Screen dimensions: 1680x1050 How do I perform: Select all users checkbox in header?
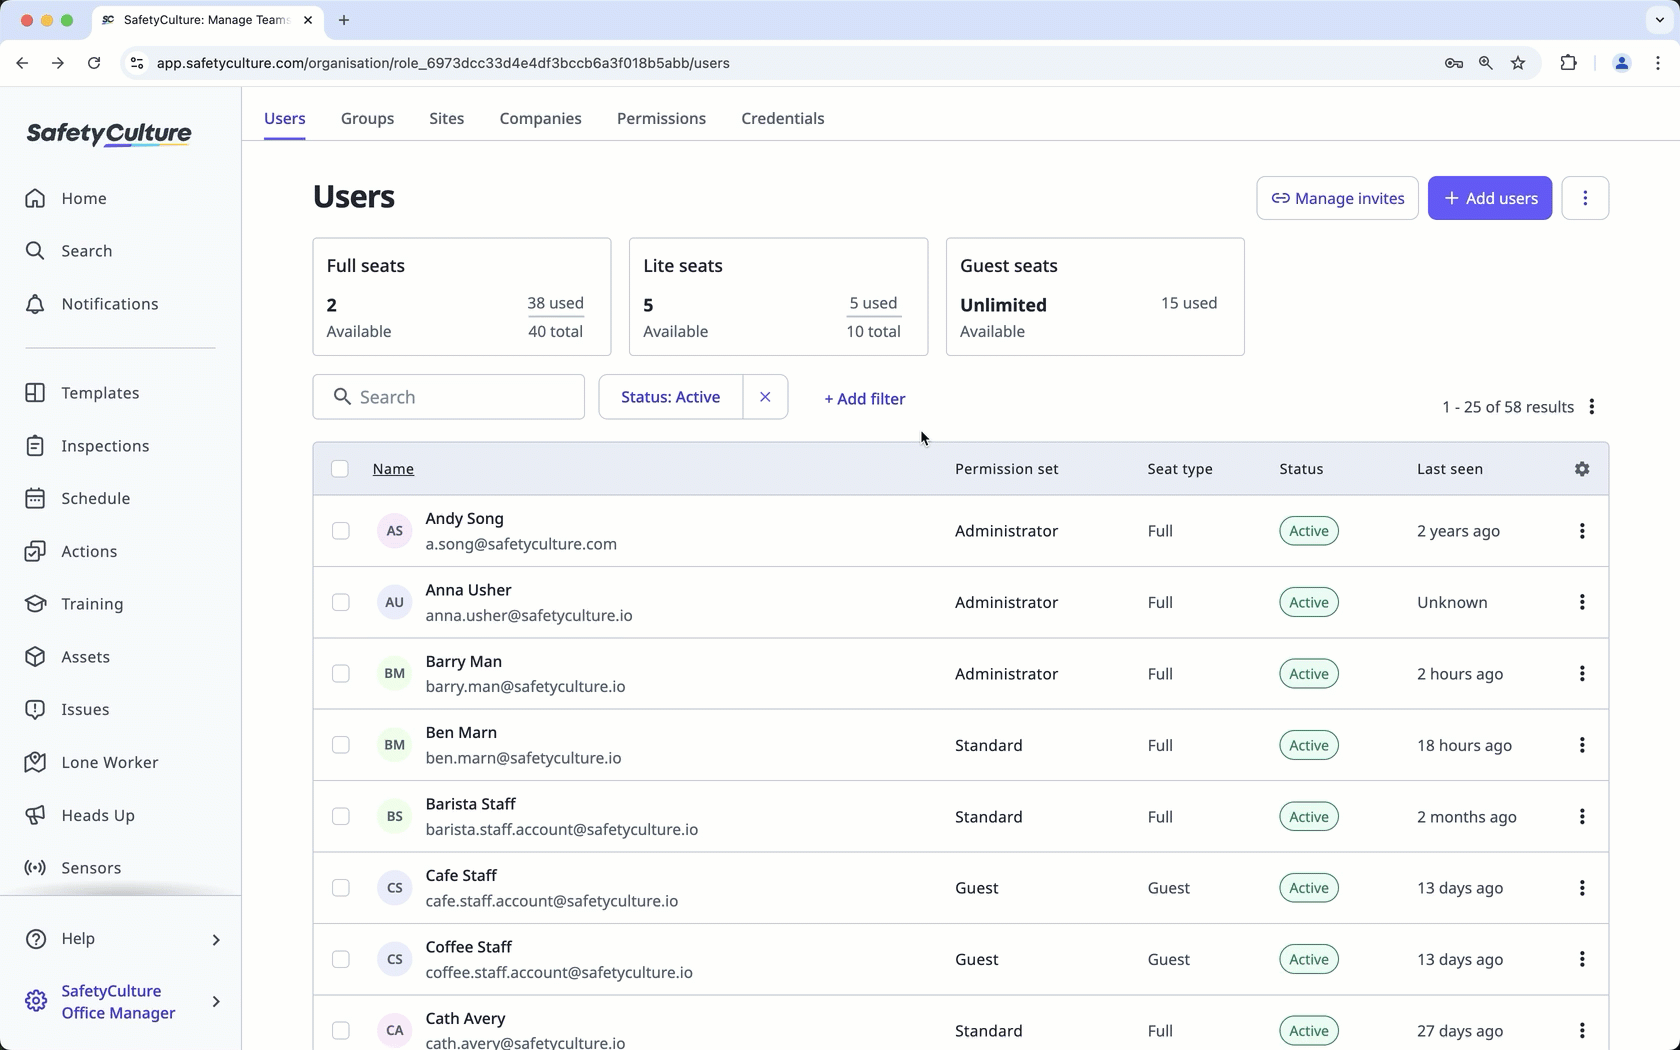click(x=340, y=469)
